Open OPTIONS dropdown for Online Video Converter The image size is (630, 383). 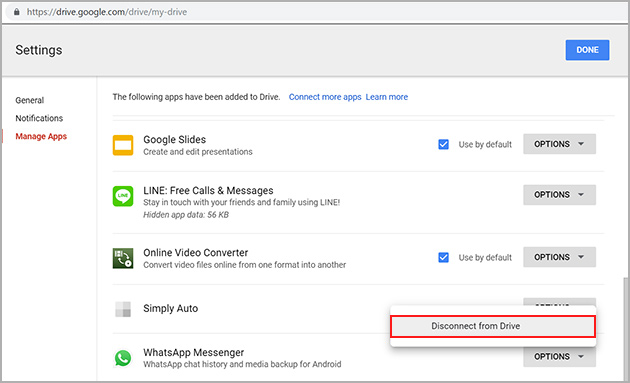coord(559,257)
